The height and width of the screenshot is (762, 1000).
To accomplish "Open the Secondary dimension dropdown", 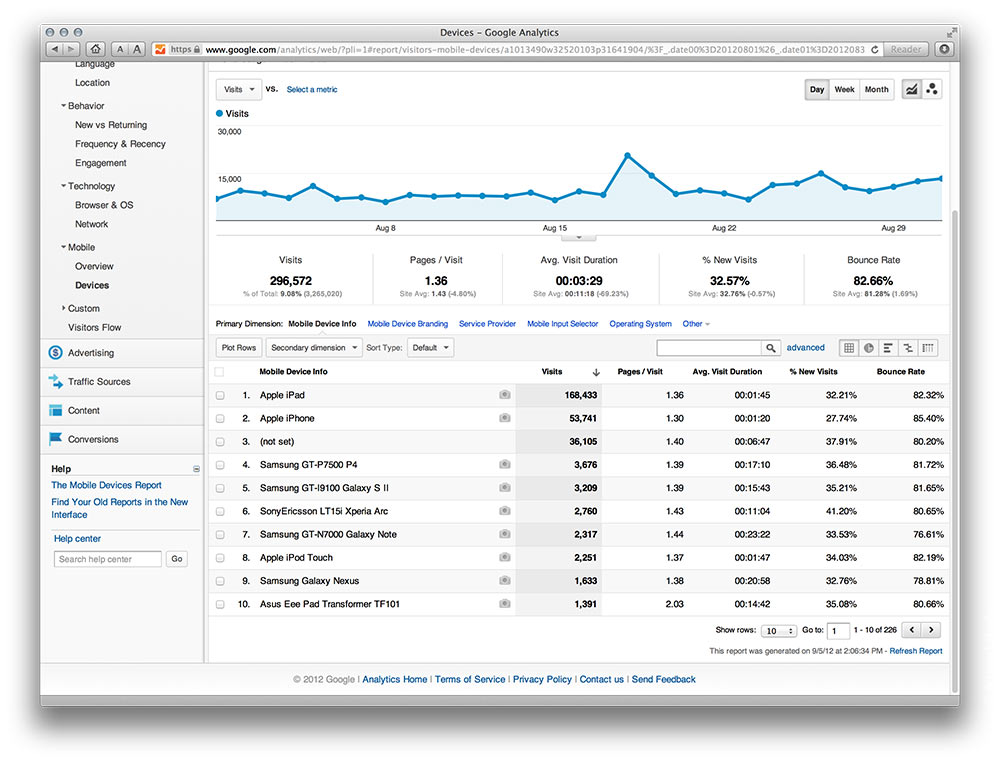I will pos(314,348).
